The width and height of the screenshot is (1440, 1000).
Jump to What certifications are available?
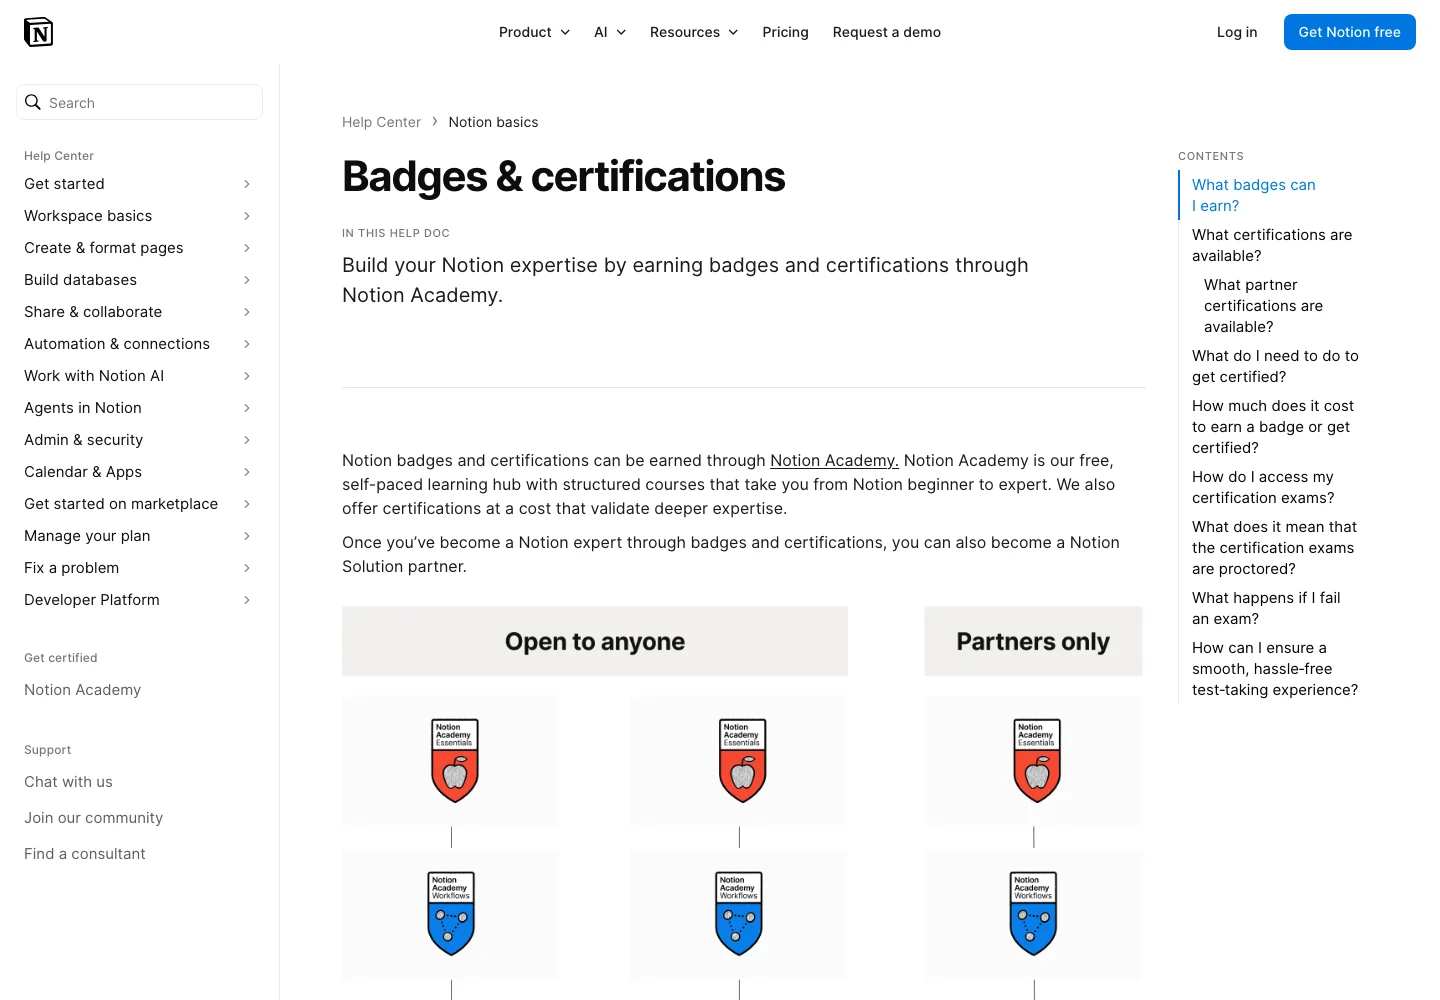pos(1272,245)
